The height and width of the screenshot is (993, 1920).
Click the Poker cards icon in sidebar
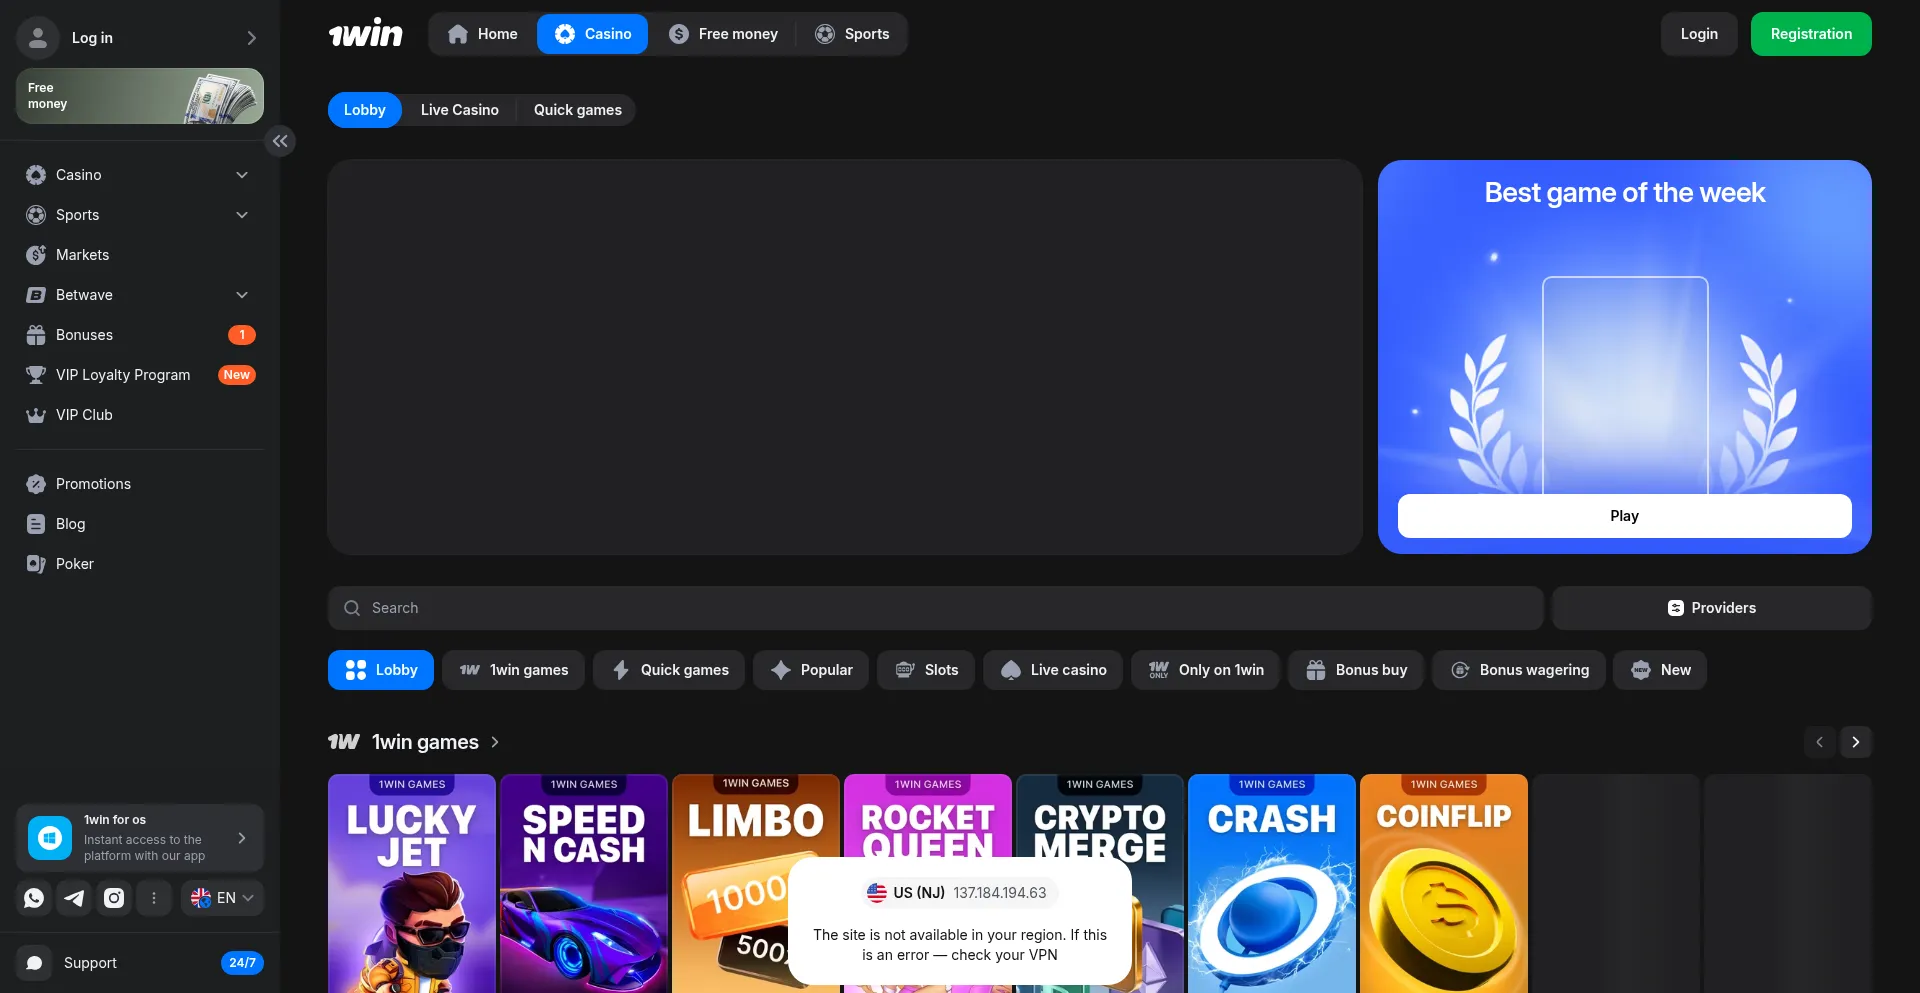coord(36,564)
